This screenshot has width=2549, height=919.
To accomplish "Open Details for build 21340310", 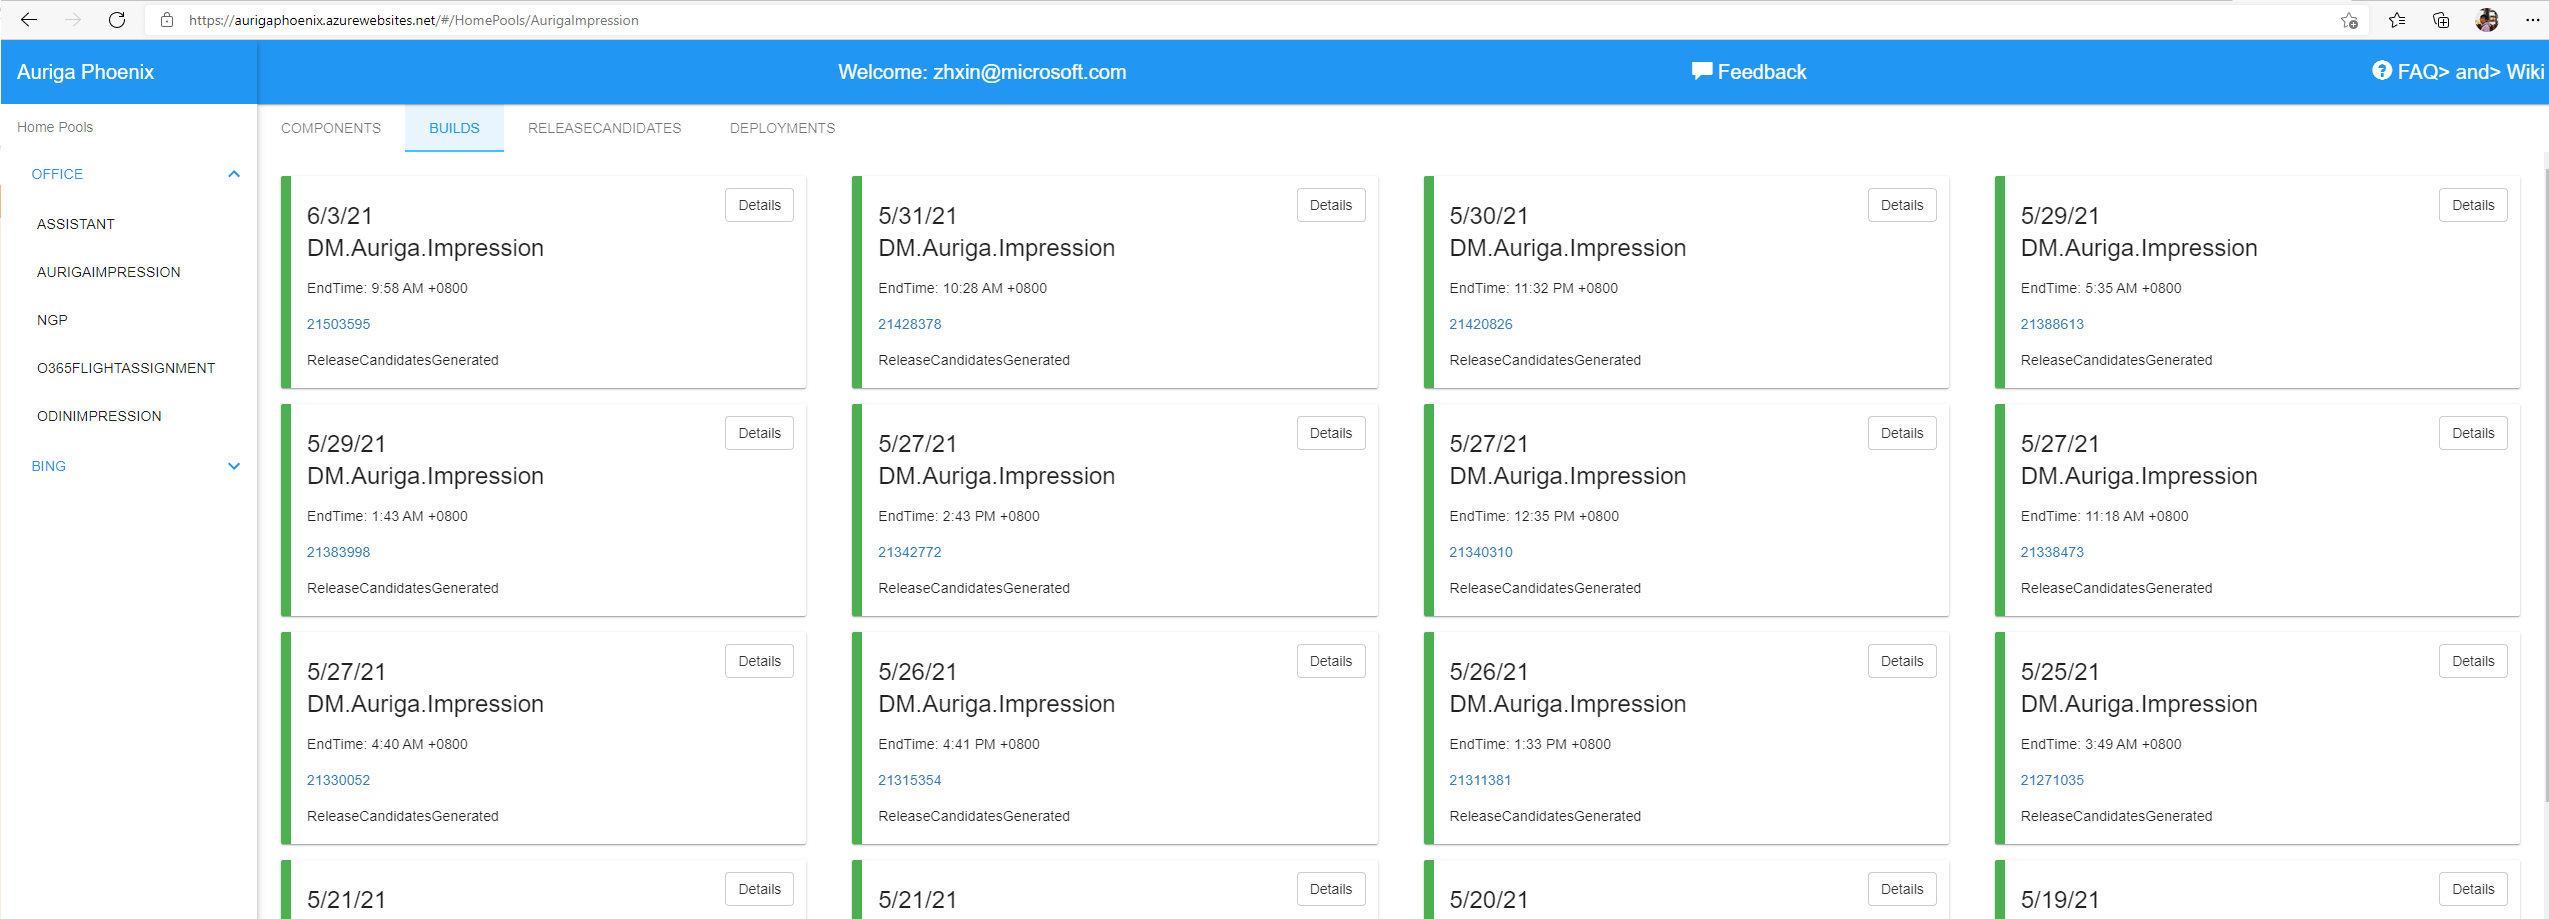I will 1902,433.
